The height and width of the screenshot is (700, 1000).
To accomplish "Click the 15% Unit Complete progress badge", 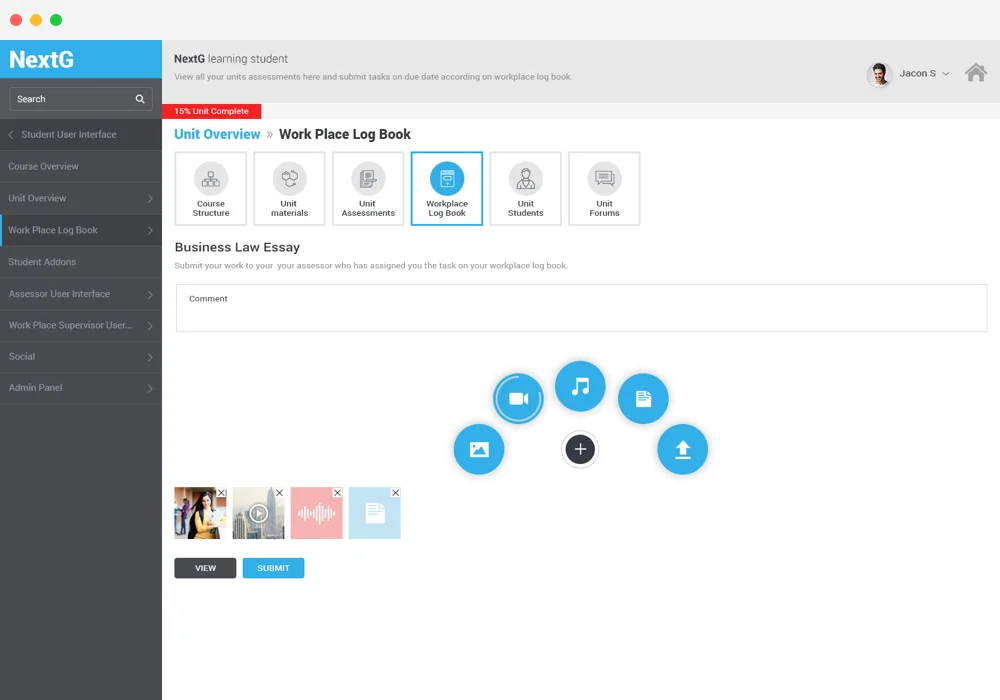I will point(210,111).
